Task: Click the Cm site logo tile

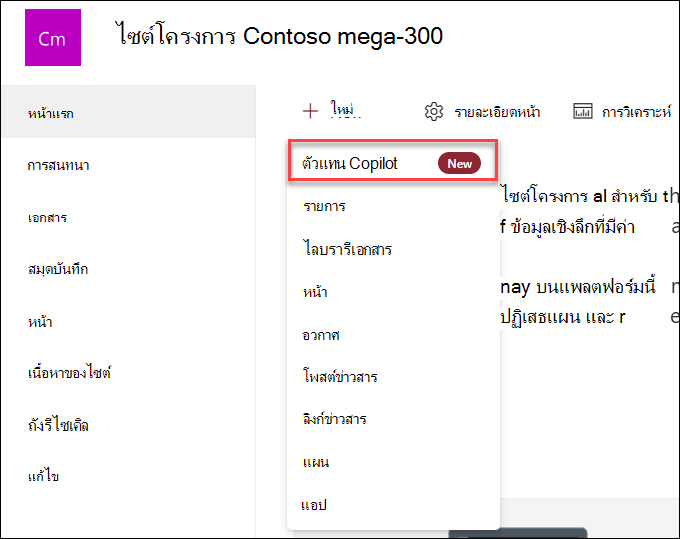Action: point(53,38)
